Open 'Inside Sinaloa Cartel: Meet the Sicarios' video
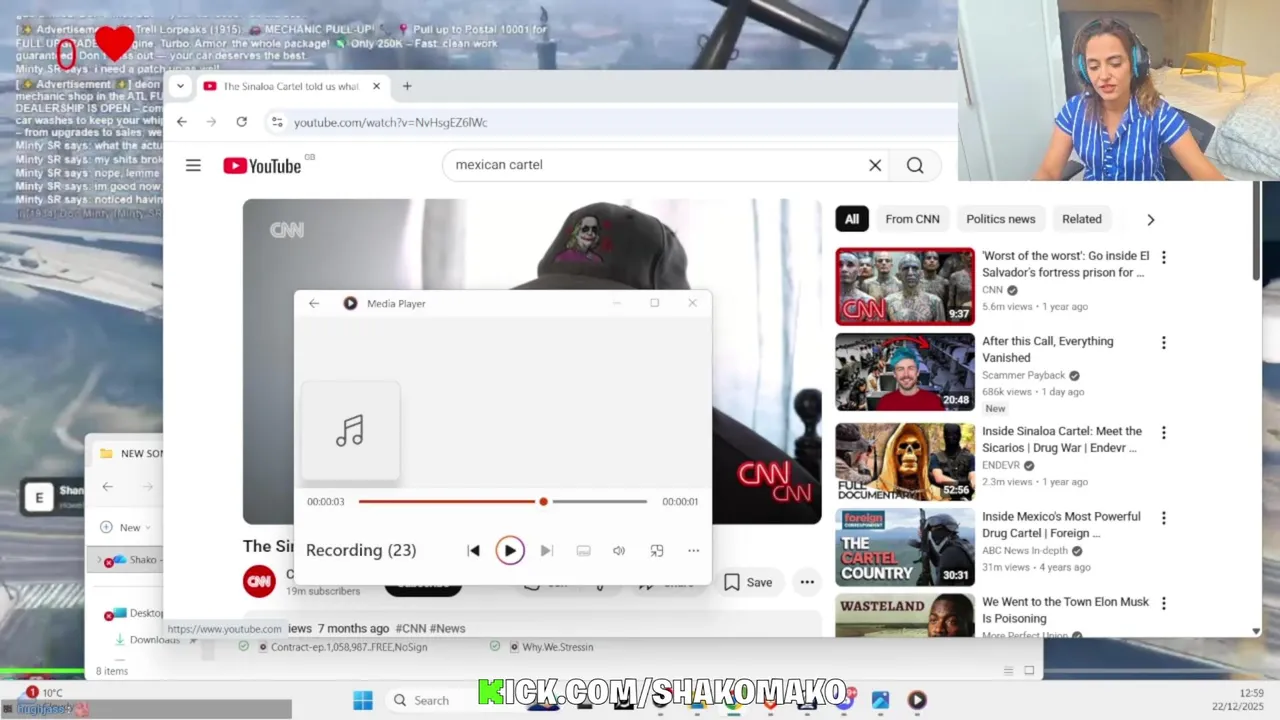The height and width of the screenshot is (720, 1280). (1062, 439)
